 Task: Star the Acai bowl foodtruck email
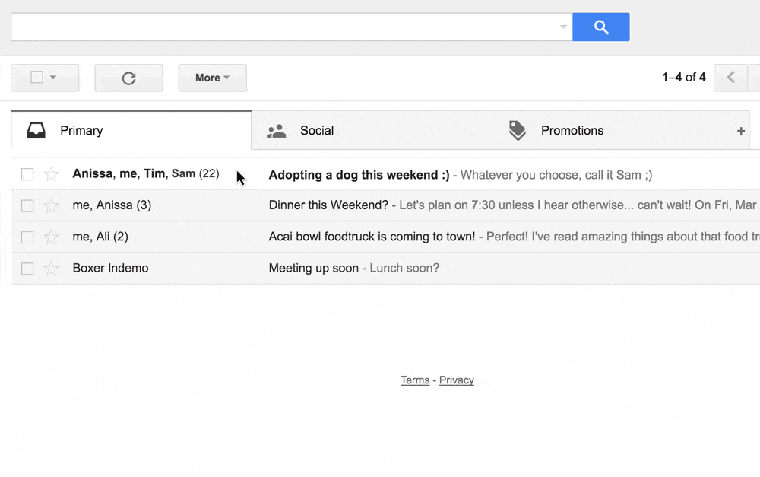click(x=51, y=237)
